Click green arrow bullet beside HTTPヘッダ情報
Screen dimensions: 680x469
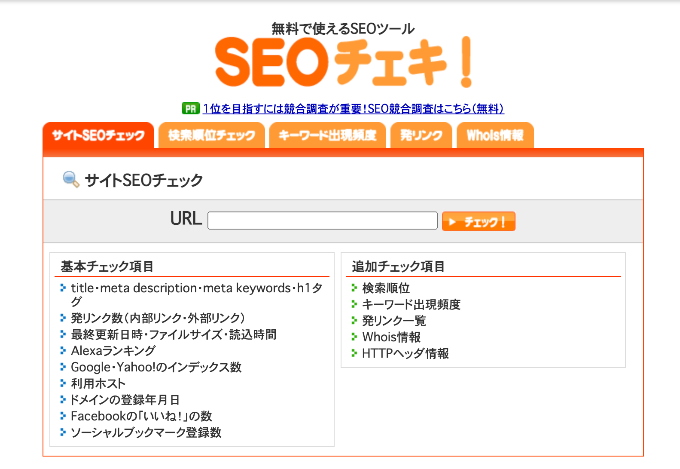pos(354,353)
